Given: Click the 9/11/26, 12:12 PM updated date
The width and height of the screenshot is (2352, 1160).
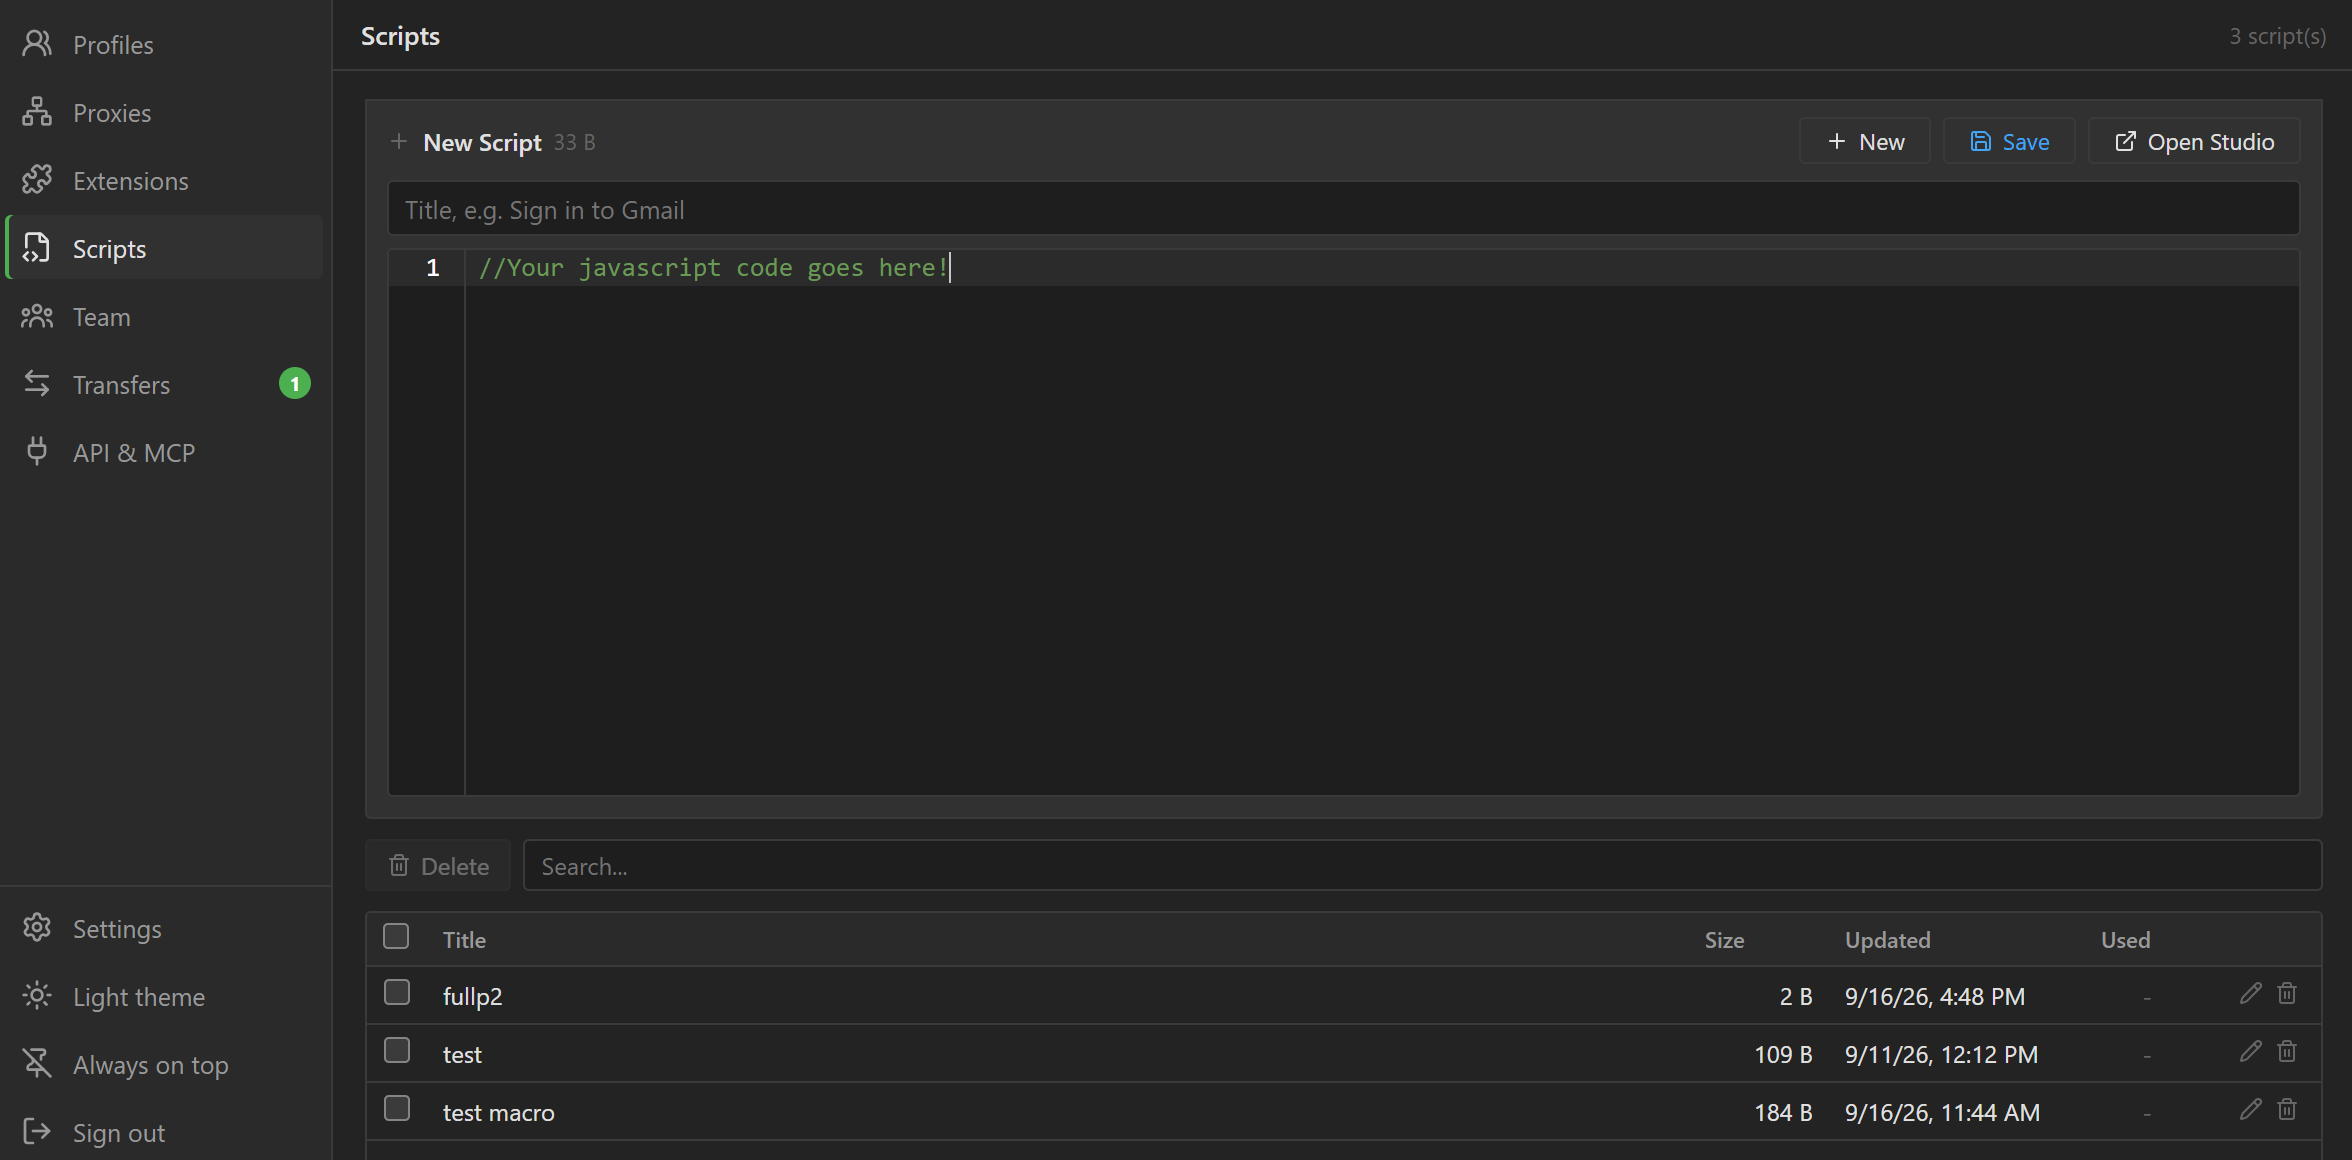Looking at the screenshot, I should point(1941,1055).
